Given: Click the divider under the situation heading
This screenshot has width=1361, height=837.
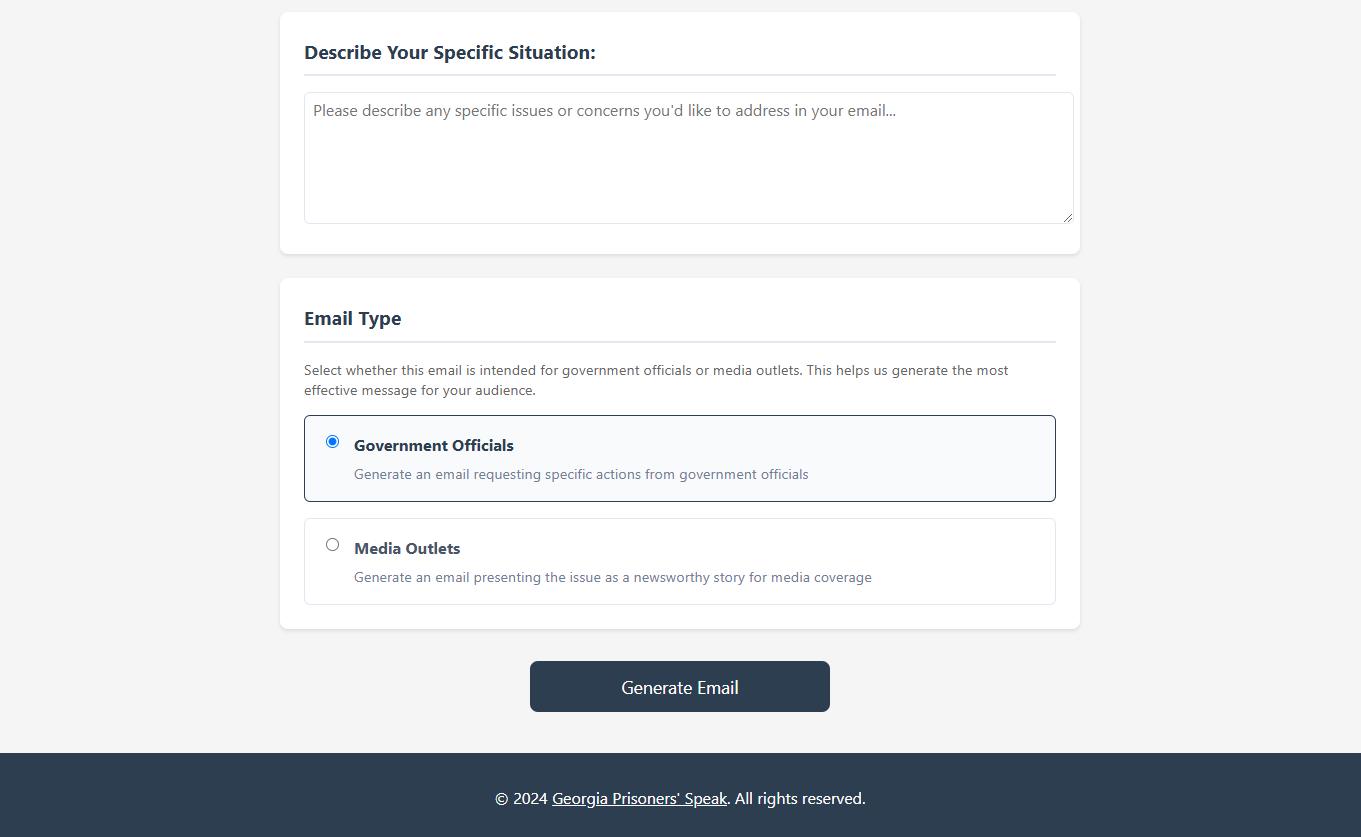Looking at the screenshot, I should (x=680, y=75).
